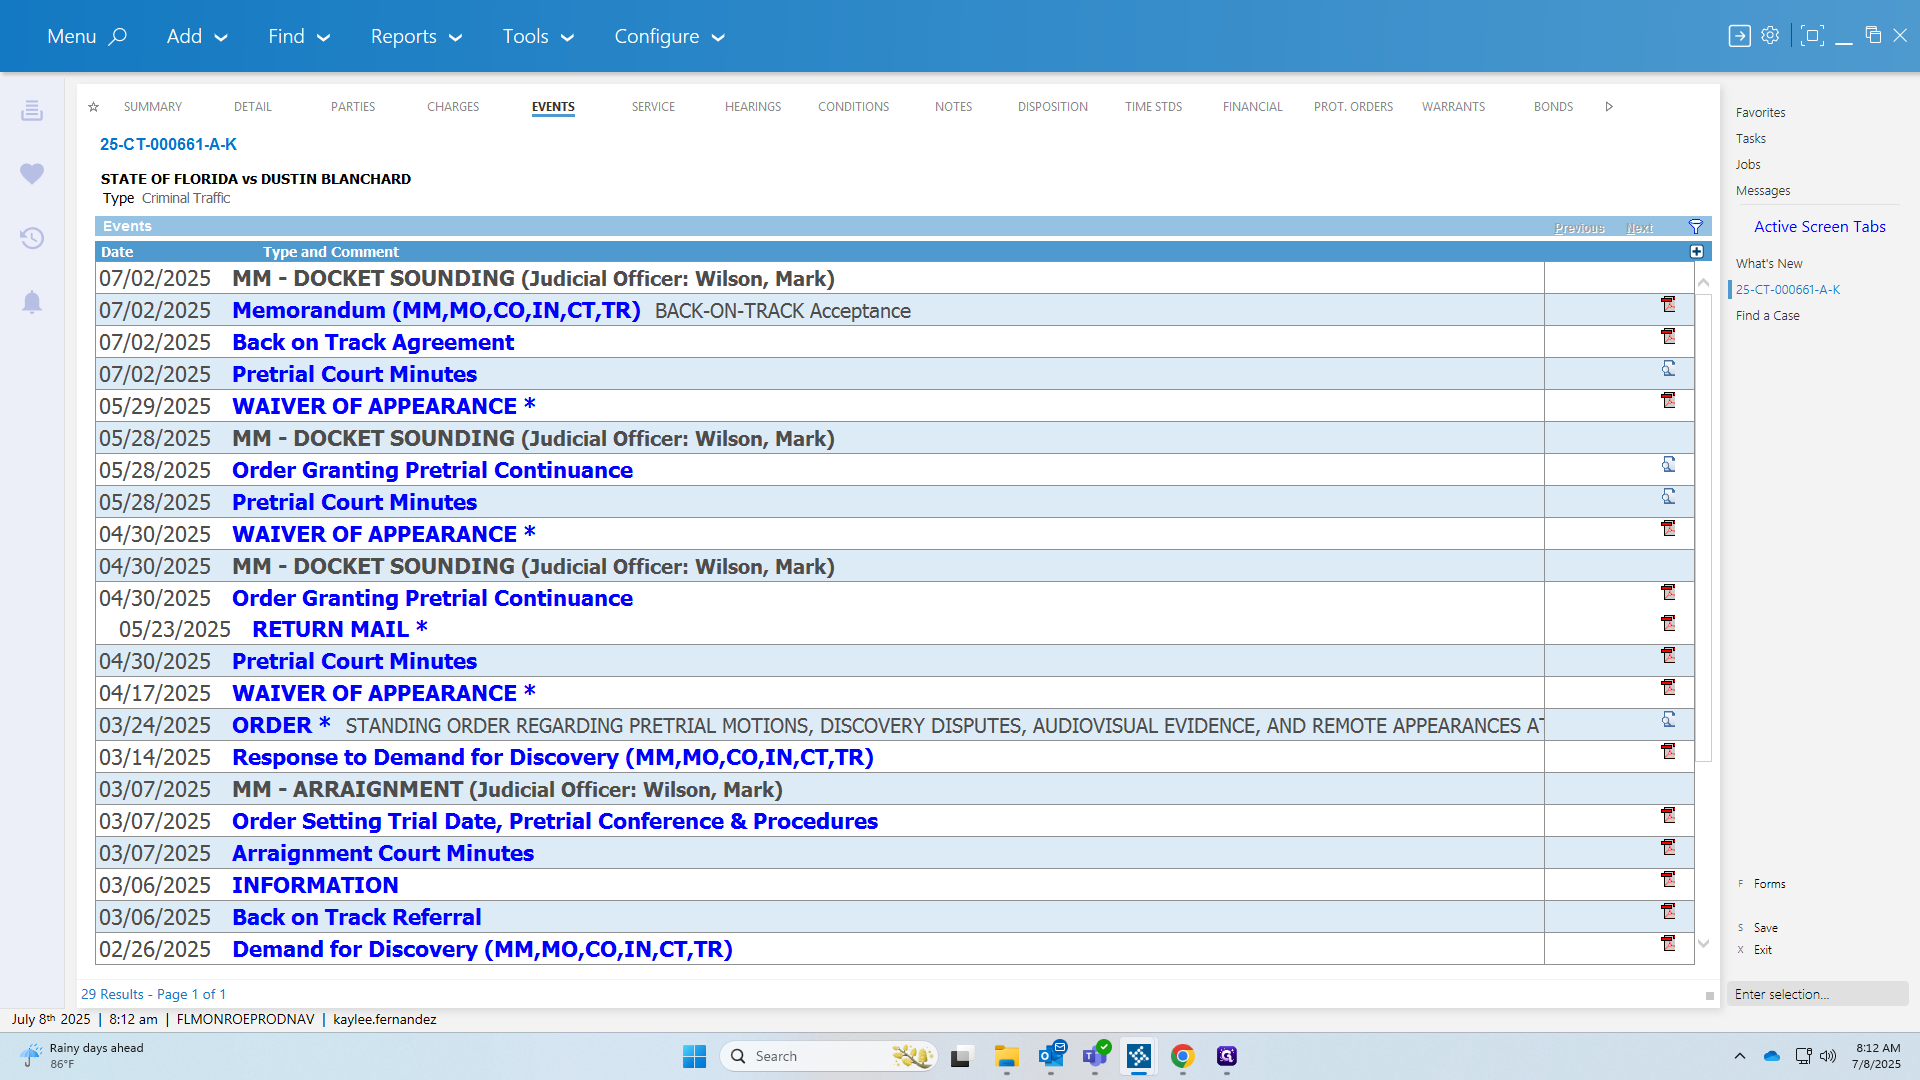The image size is (1920, 1080).
Task: Switch to the DISPOSITION tab
Action: coord(1053,107)
